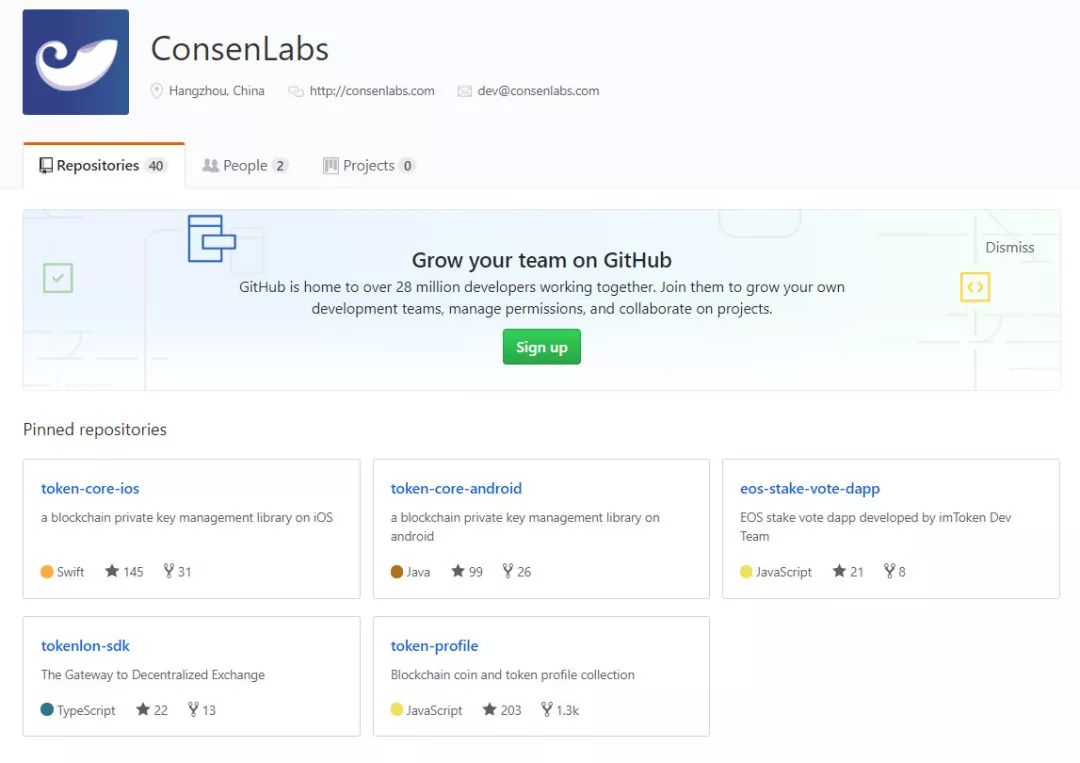Click the star icon on eos-stake-vote-dapp
Screen dimensions: 1080x763
coord(839,572)
